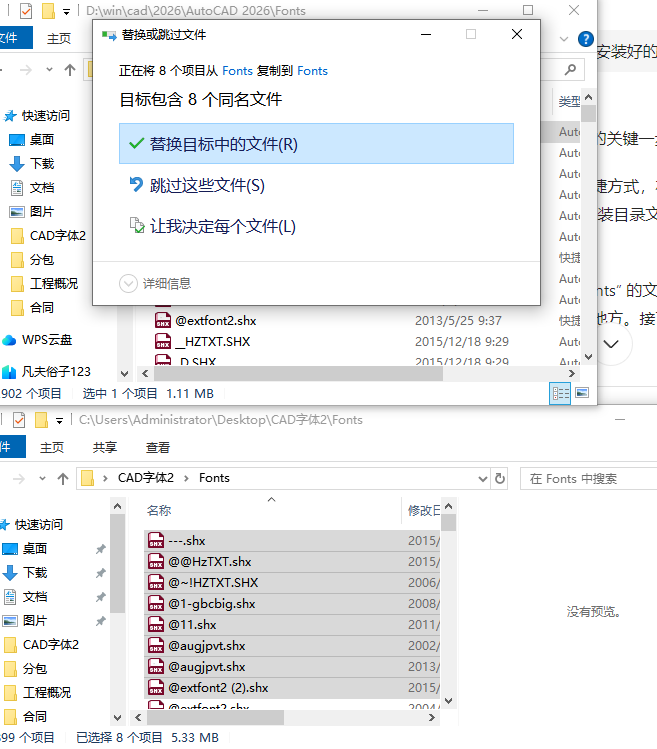Click the horizontal scrollbar in top file list
This screenshot has width=657, height=749.
tap(299, 374)
